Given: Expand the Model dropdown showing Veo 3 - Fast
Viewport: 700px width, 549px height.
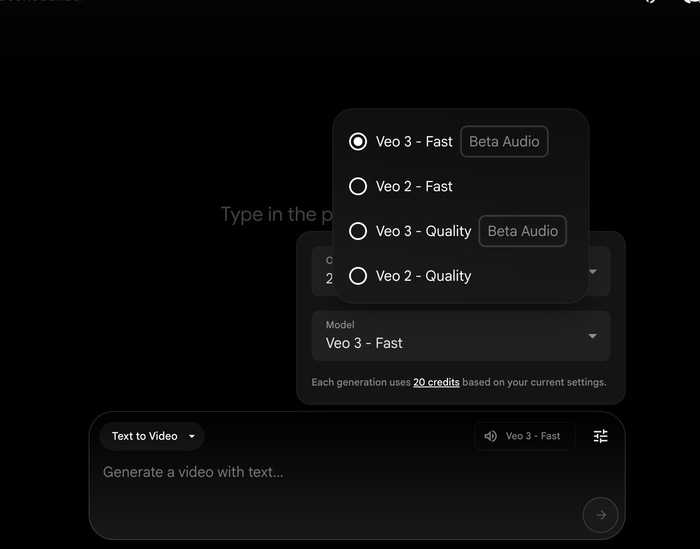Looking at the screenshot, I should point(460,336).
